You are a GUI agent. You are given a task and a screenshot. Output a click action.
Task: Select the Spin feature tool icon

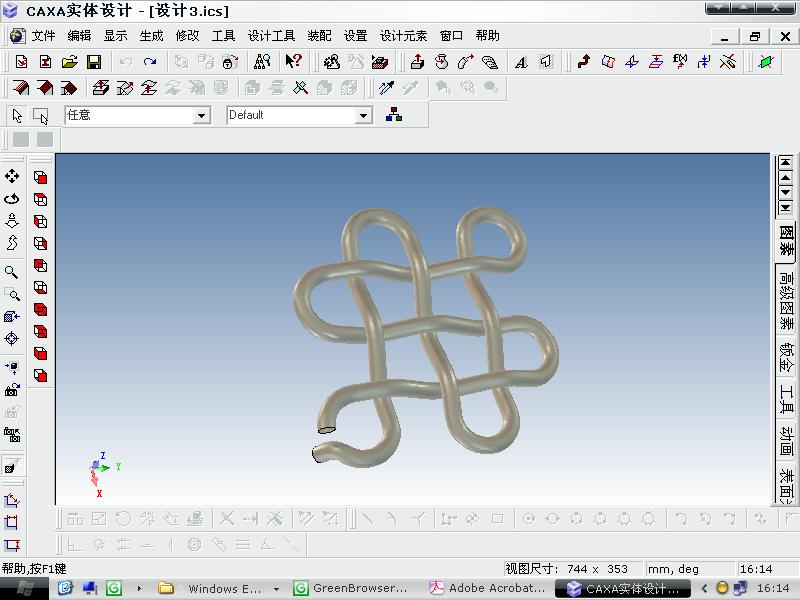point(441,62)
